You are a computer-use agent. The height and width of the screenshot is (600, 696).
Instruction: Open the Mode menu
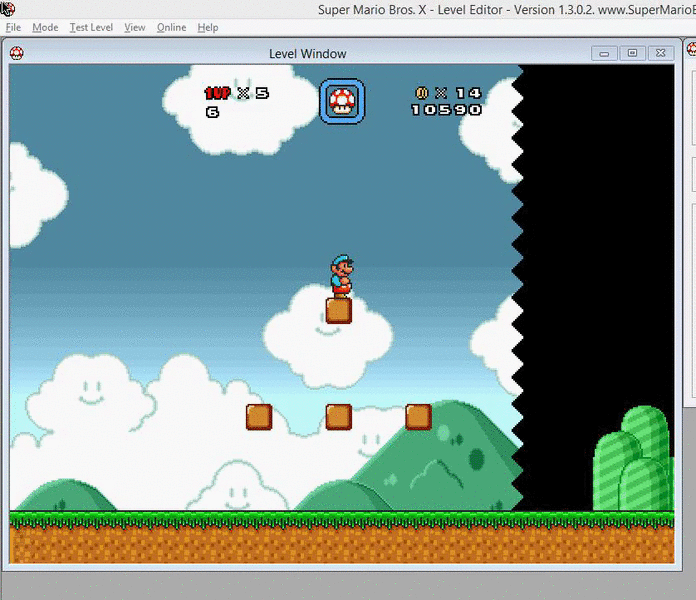(45, 28)
